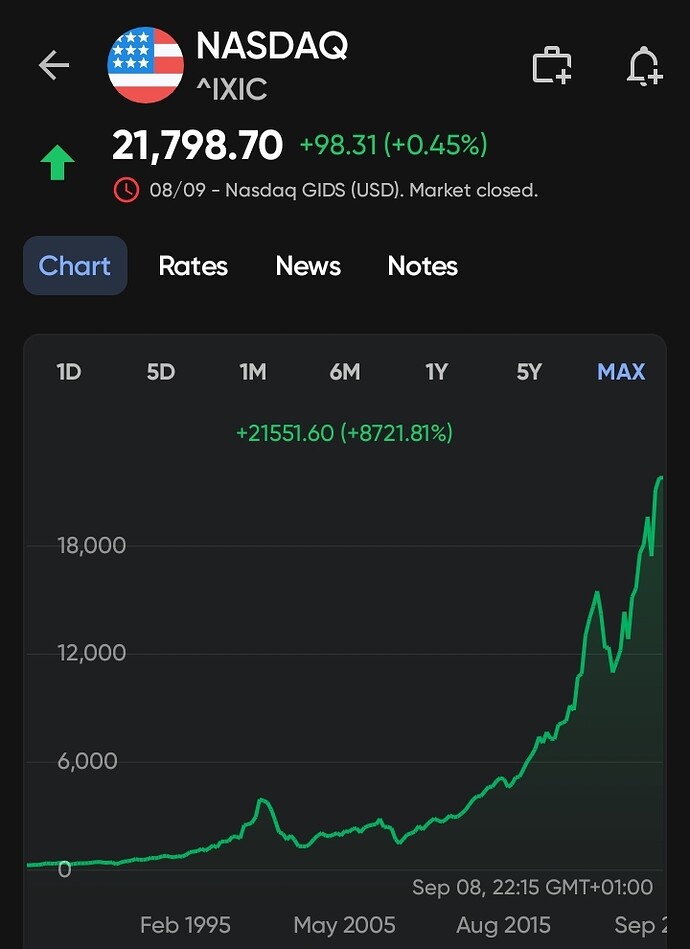Tap the NASDAQ ^IXIC title text

(x=272, y=67)
